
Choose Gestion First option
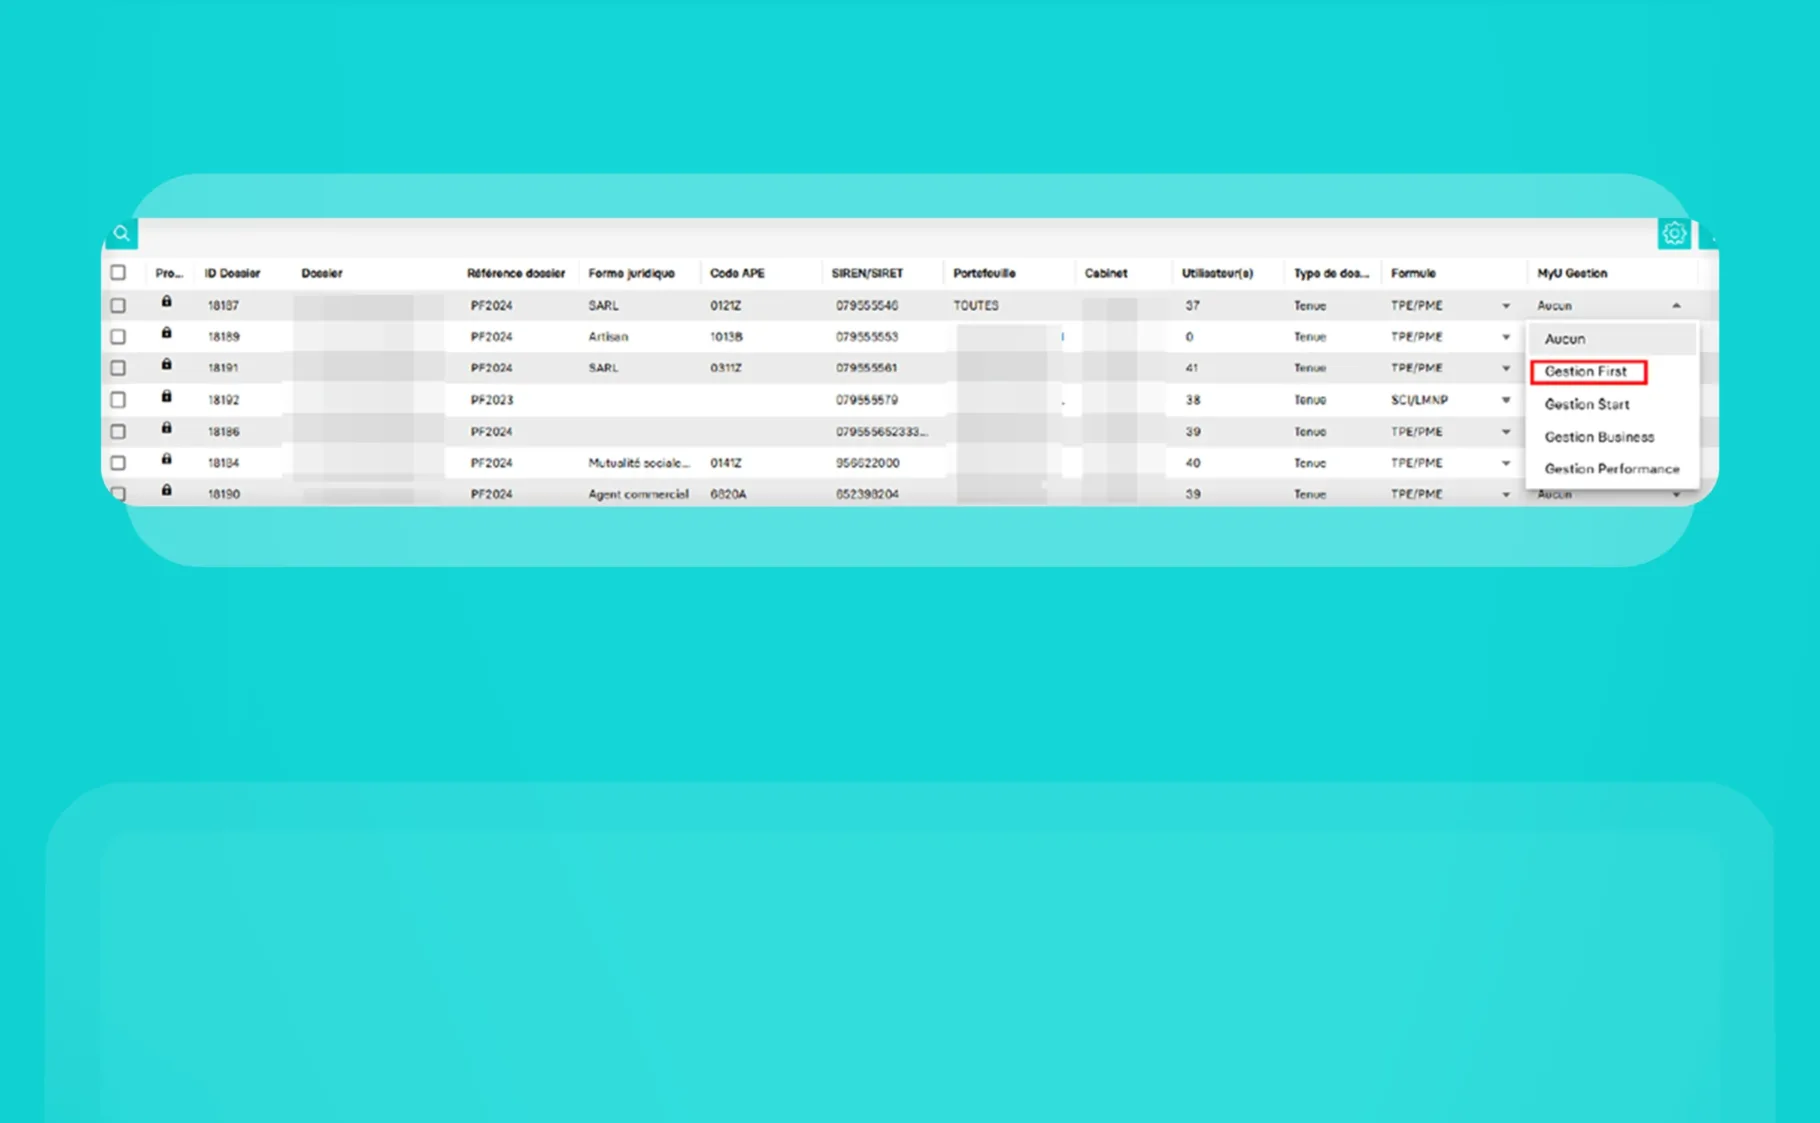coord(1588,372)
